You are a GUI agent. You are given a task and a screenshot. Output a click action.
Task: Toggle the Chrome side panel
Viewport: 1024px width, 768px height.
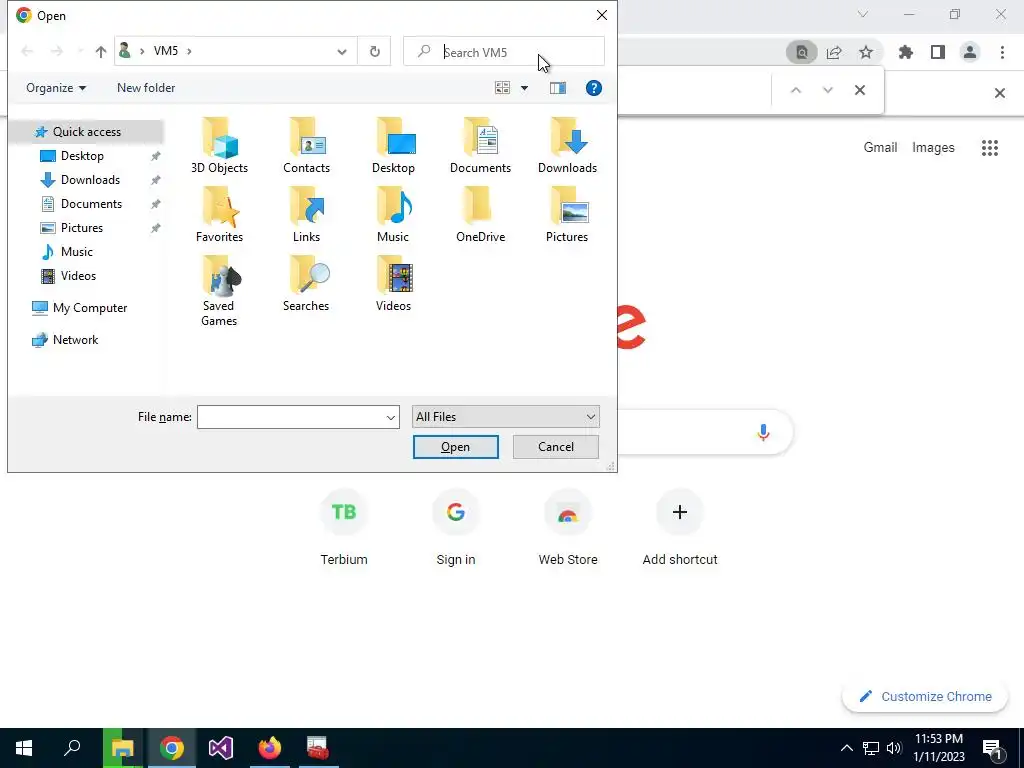(938, 52)
